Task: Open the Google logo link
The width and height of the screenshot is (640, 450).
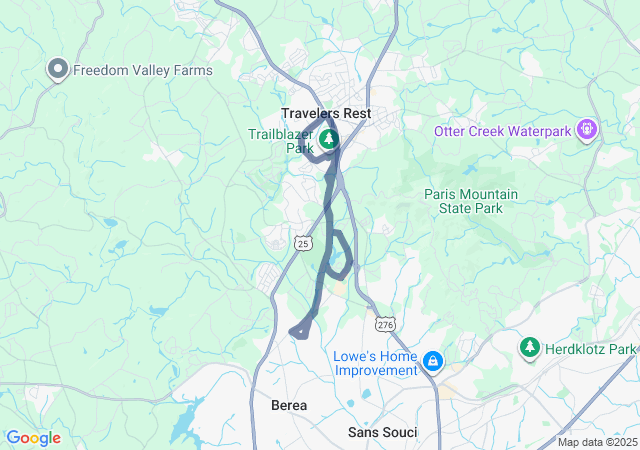Action: (x=33, y=438)
